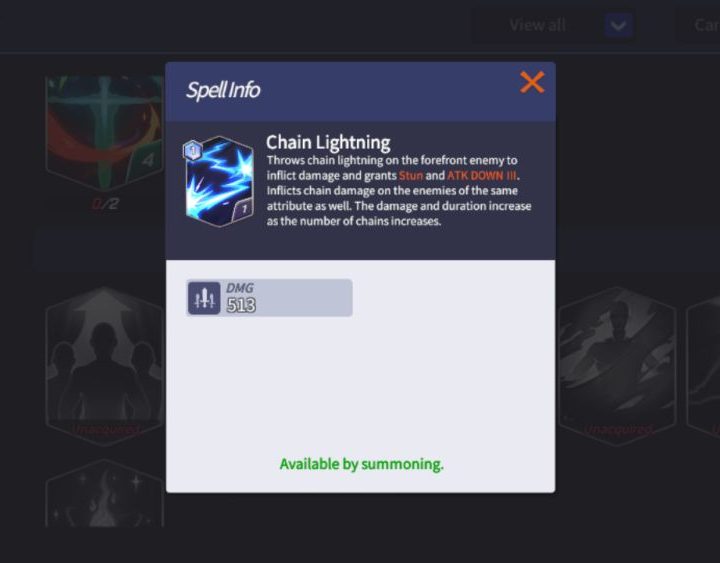720x563 pixels.
Task: Close the Spell Info dialog
Action: (x=532, y=83)
